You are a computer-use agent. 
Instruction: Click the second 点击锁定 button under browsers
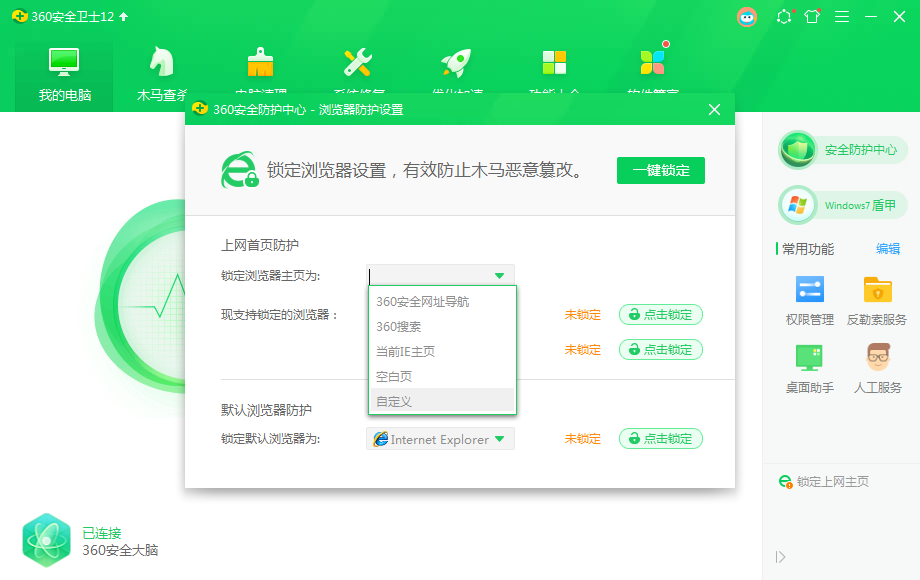(x=661, y=350)
